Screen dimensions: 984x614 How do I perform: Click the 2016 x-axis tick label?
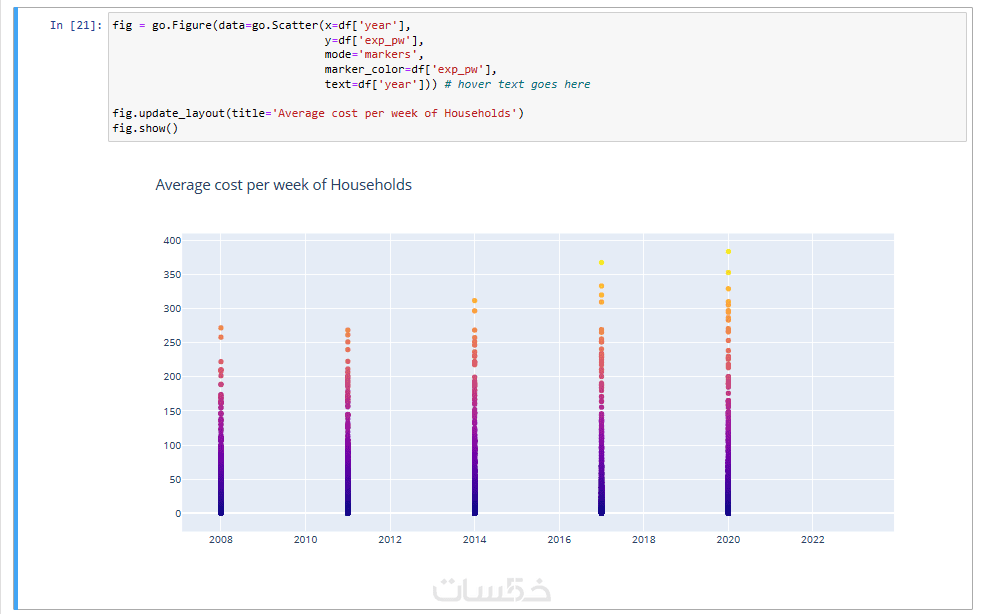559,540
